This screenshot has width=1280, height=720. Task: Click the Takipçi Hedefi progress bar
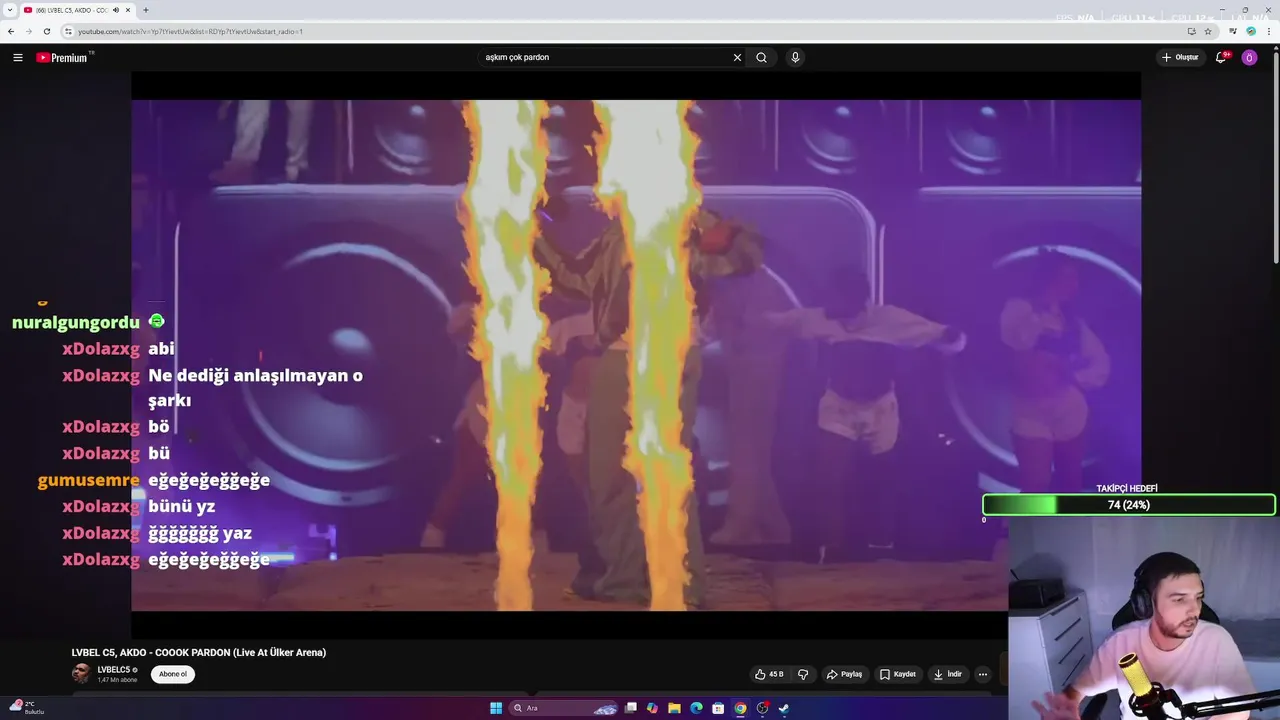tap(1128, 505)
